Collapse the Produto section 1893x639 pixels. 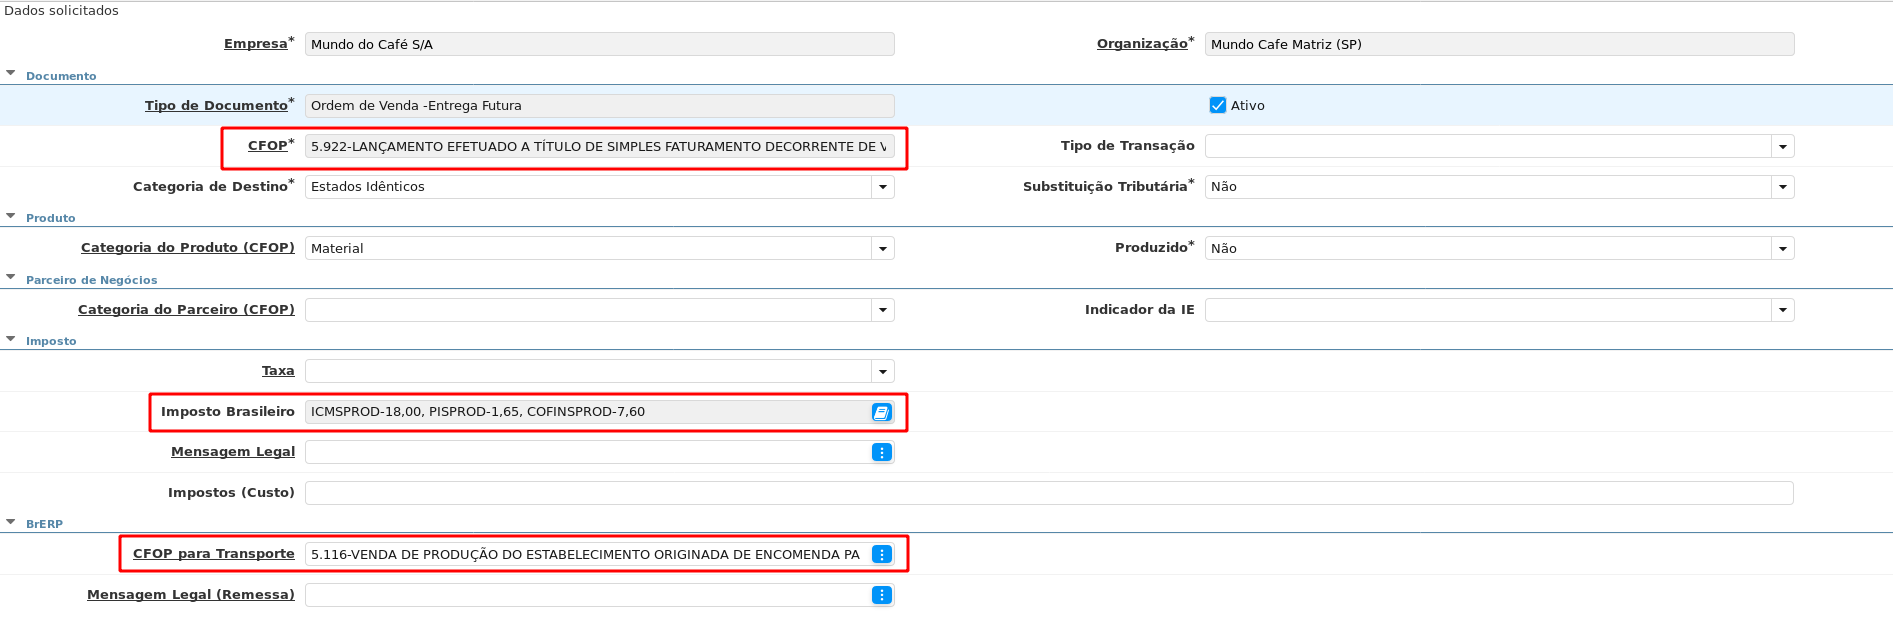coord(11,216)
